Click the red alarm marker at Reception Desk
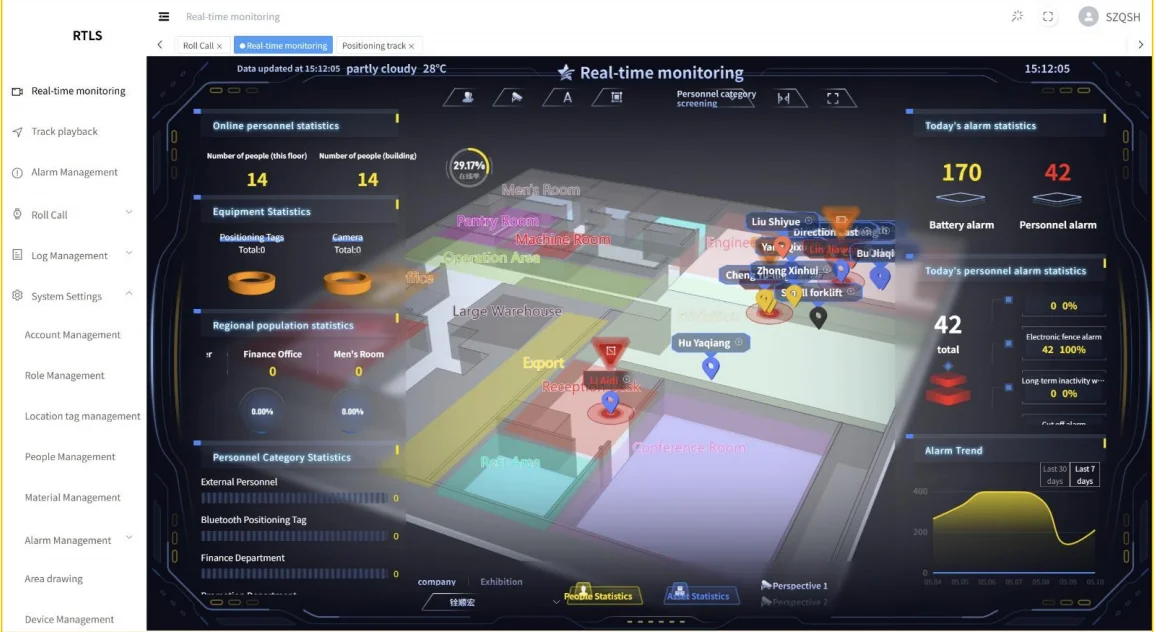The height and width of the screenshot is (632, 1155). tap(611, 353)
